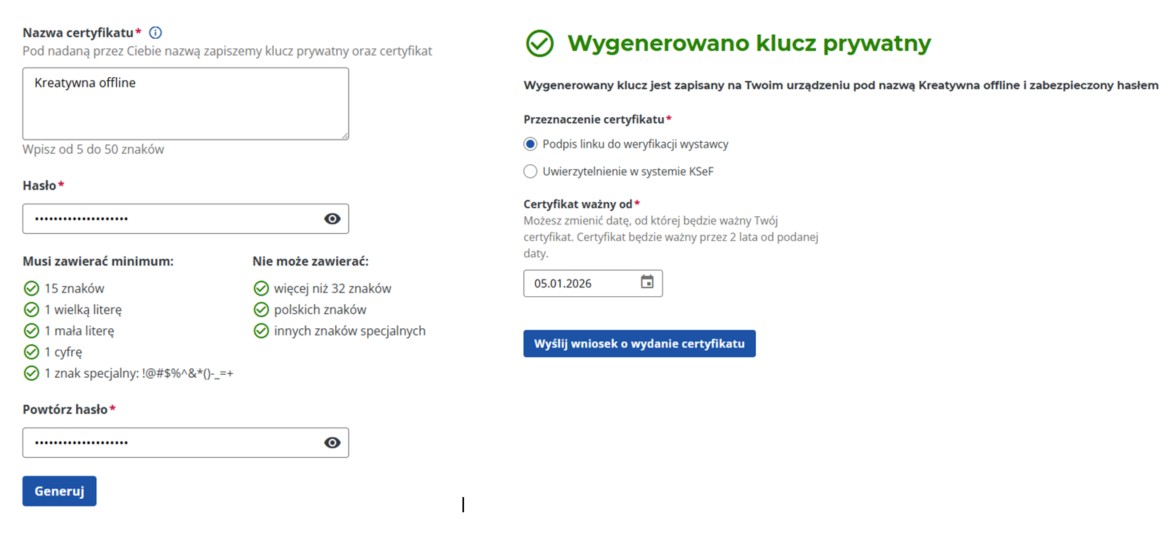Click into the Hasło password field
This screenshot has width=1174, height=558.
pyautogui.click(x=170, y=219)
